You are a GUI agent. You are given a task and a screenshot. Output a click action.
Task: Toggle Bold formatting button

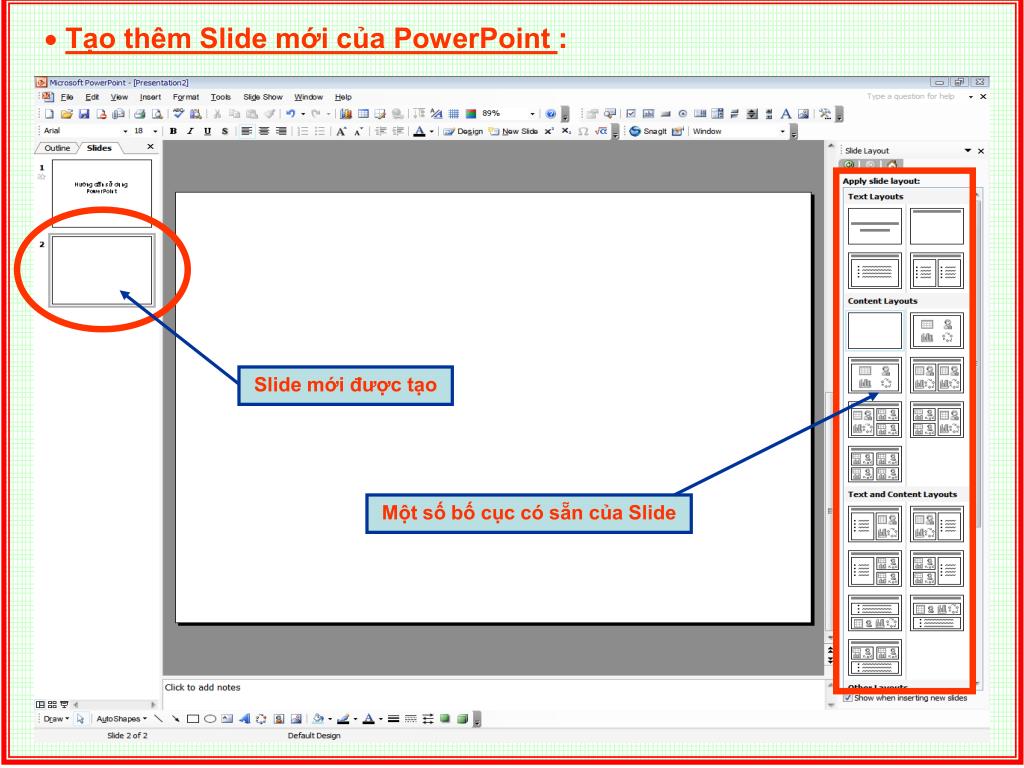point(173,131)
